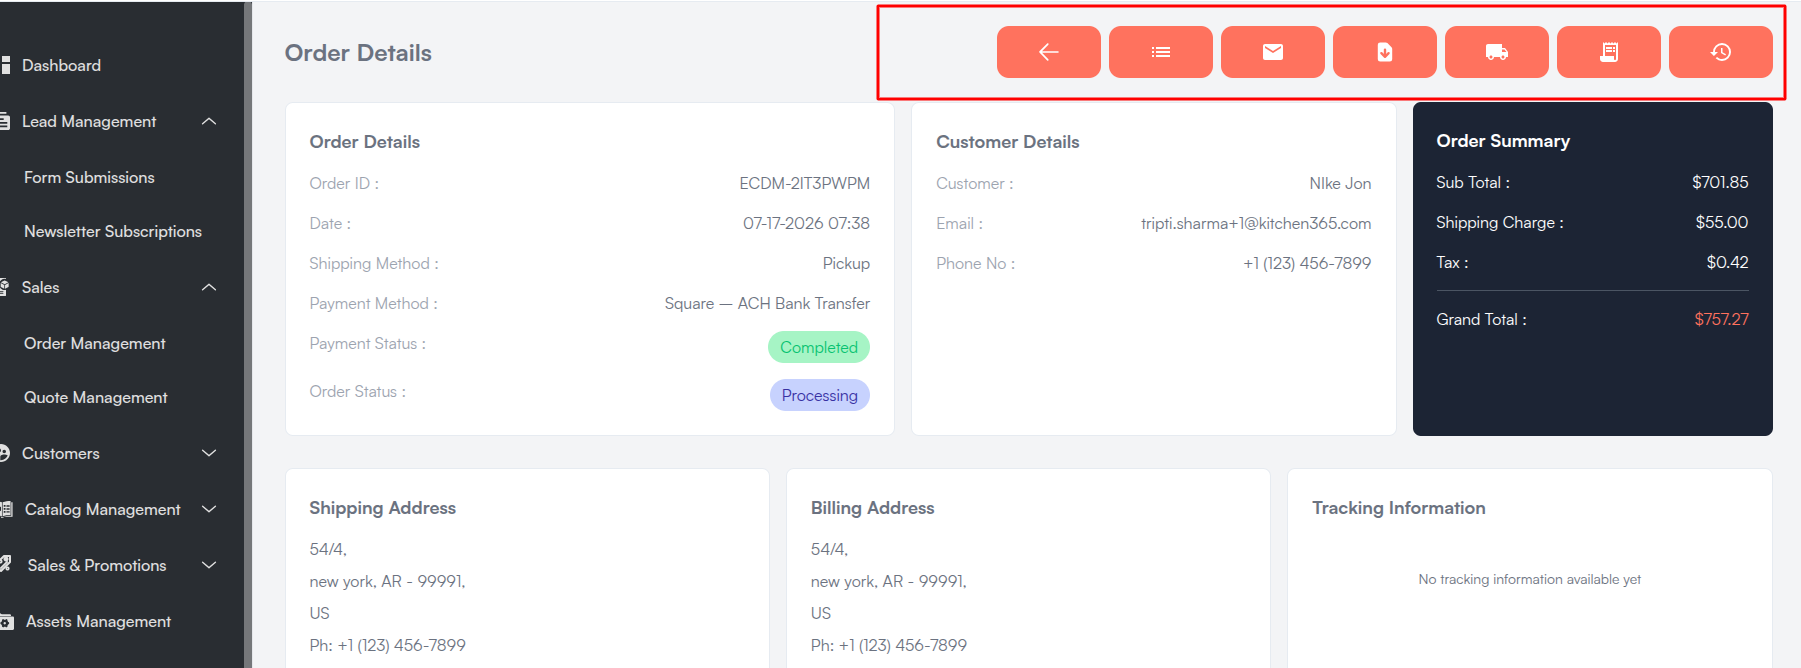Viewport: 1801px width, 668px height.
Task: Open the Dashboard menu item
Action: click(61, 65)
